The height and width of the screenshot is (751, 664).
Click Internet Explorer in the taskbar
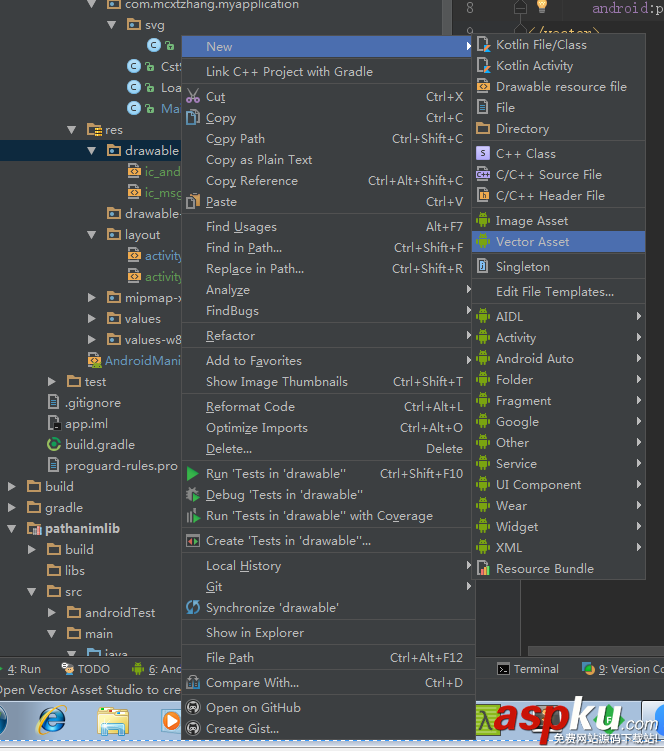(x=52, y=719)
